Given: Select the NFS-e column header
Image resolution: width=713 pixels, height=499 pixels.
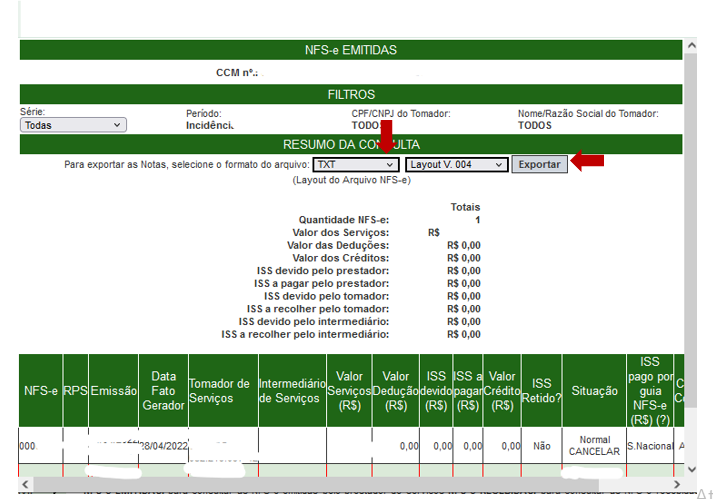Looking at the screenshot, I should (x=40, y=391).
